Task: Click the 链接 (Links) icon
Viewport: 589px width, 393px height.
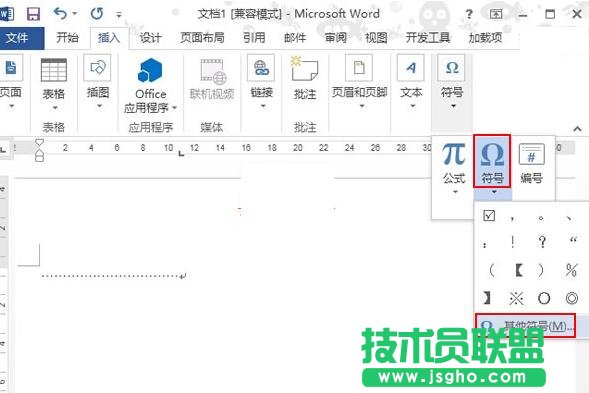Action: [x=261, y=68]
